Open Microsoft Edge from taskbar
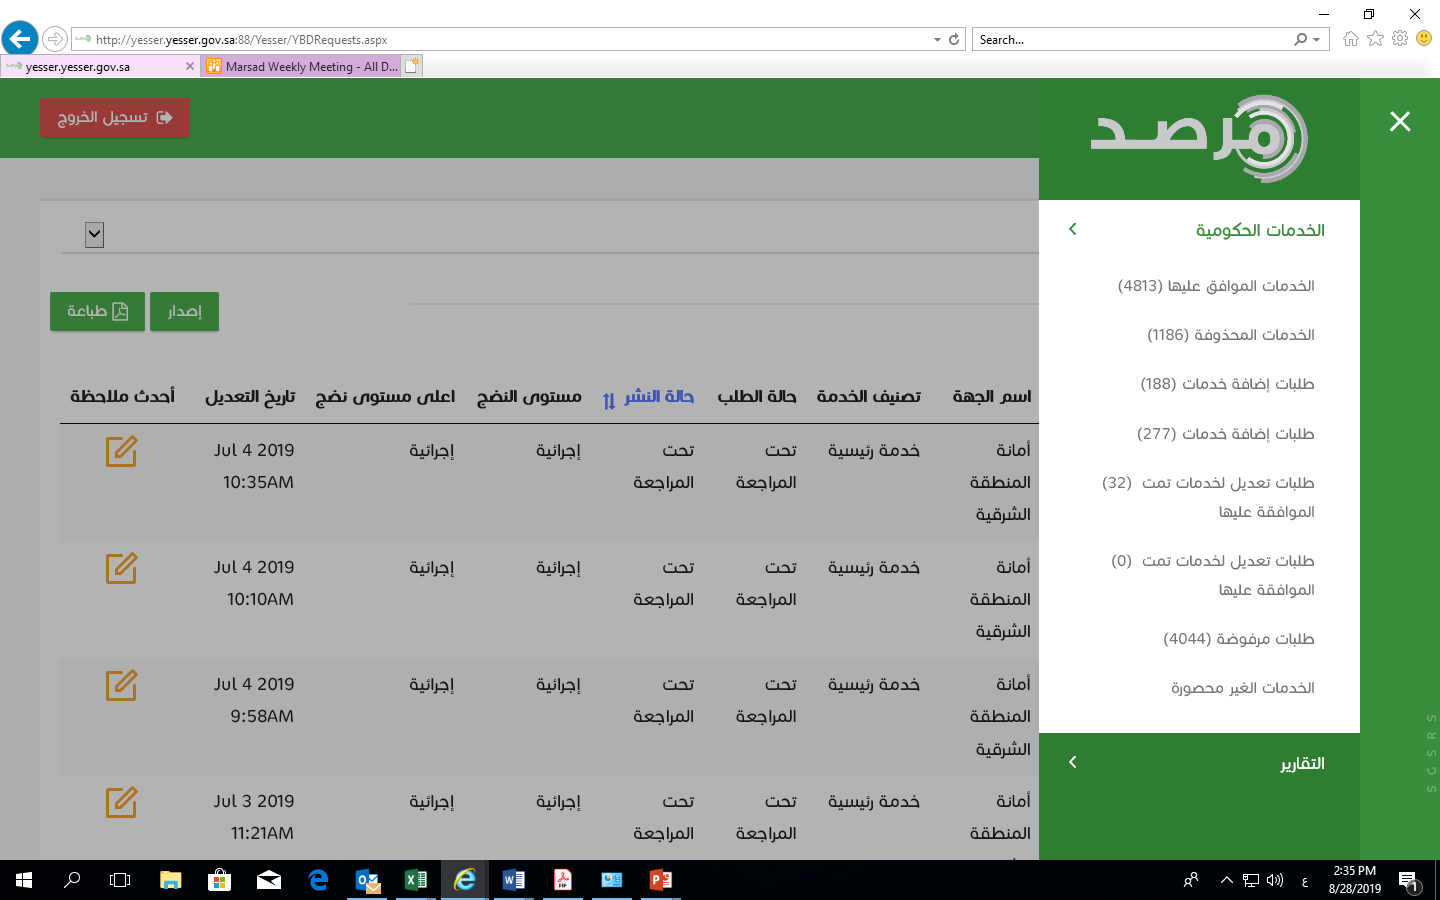Image resolution: width=1440 pixels, height=900 pixels. pyautogui.click(x=318, y=880)
